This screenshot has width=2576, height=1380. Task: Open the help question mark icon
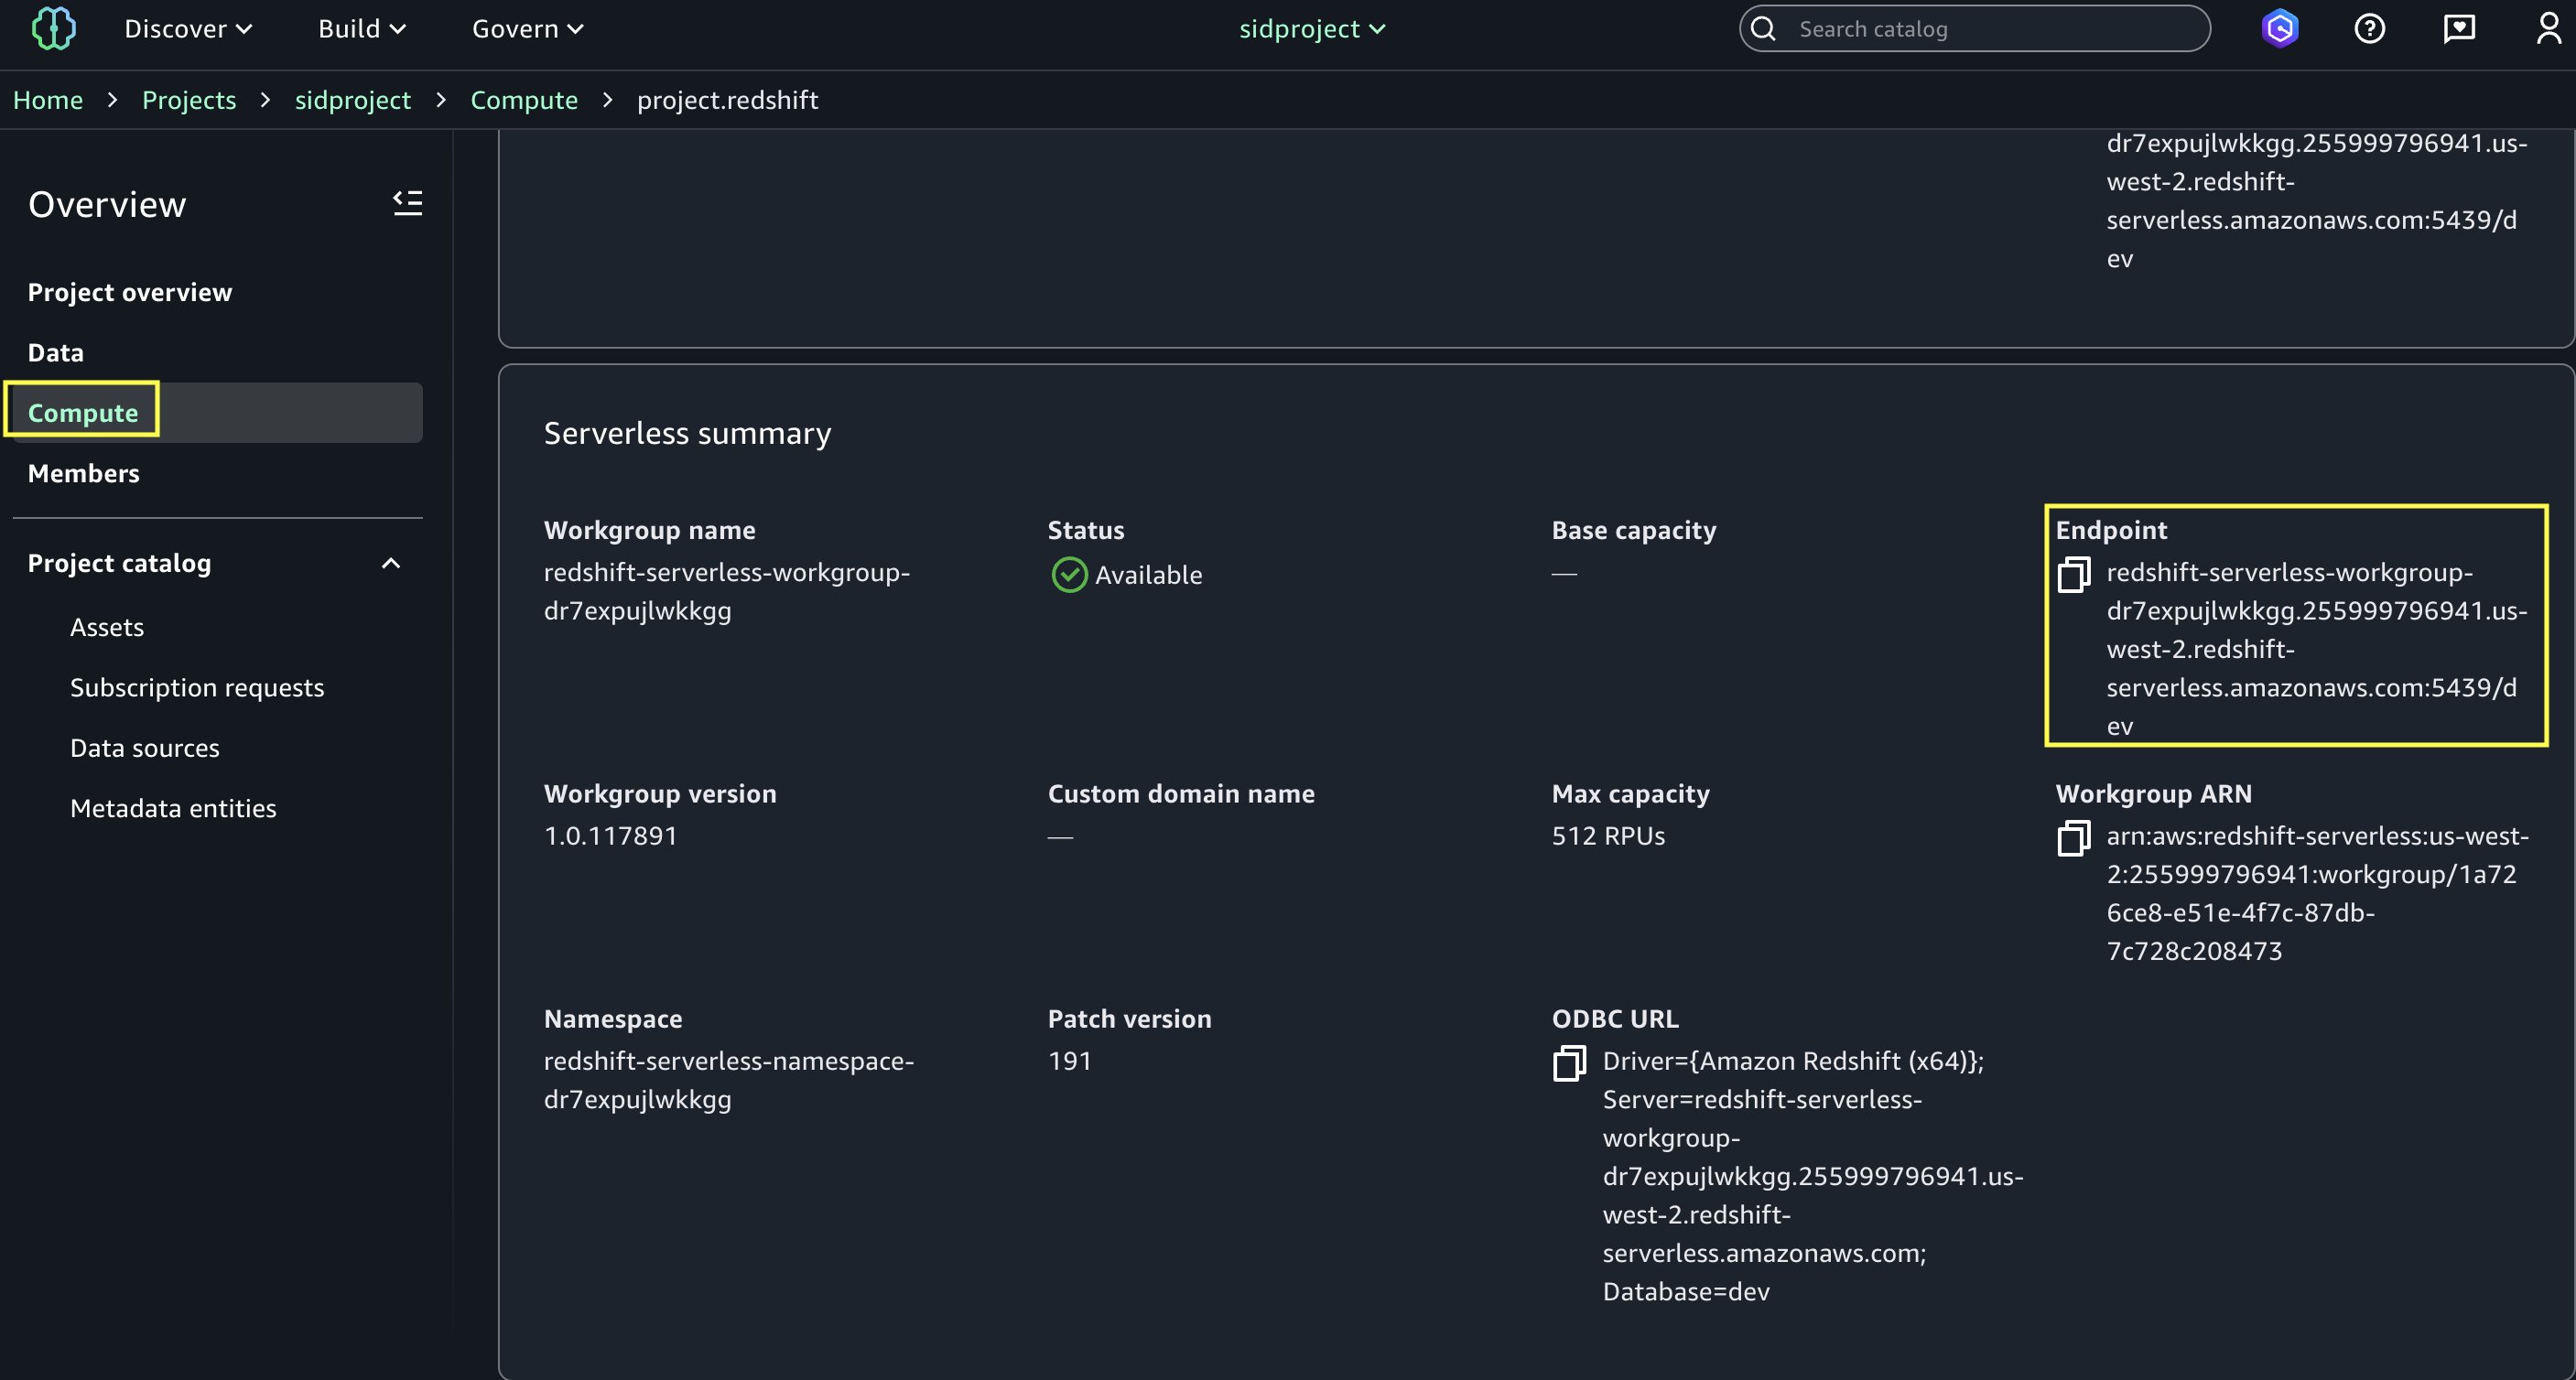2369,28
